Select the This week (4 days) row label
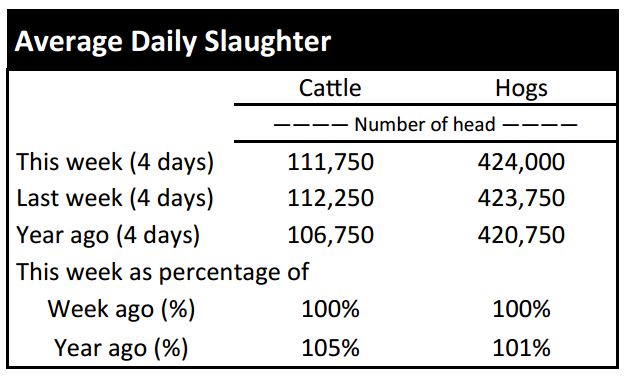624x379 pixels. (115, 163)
